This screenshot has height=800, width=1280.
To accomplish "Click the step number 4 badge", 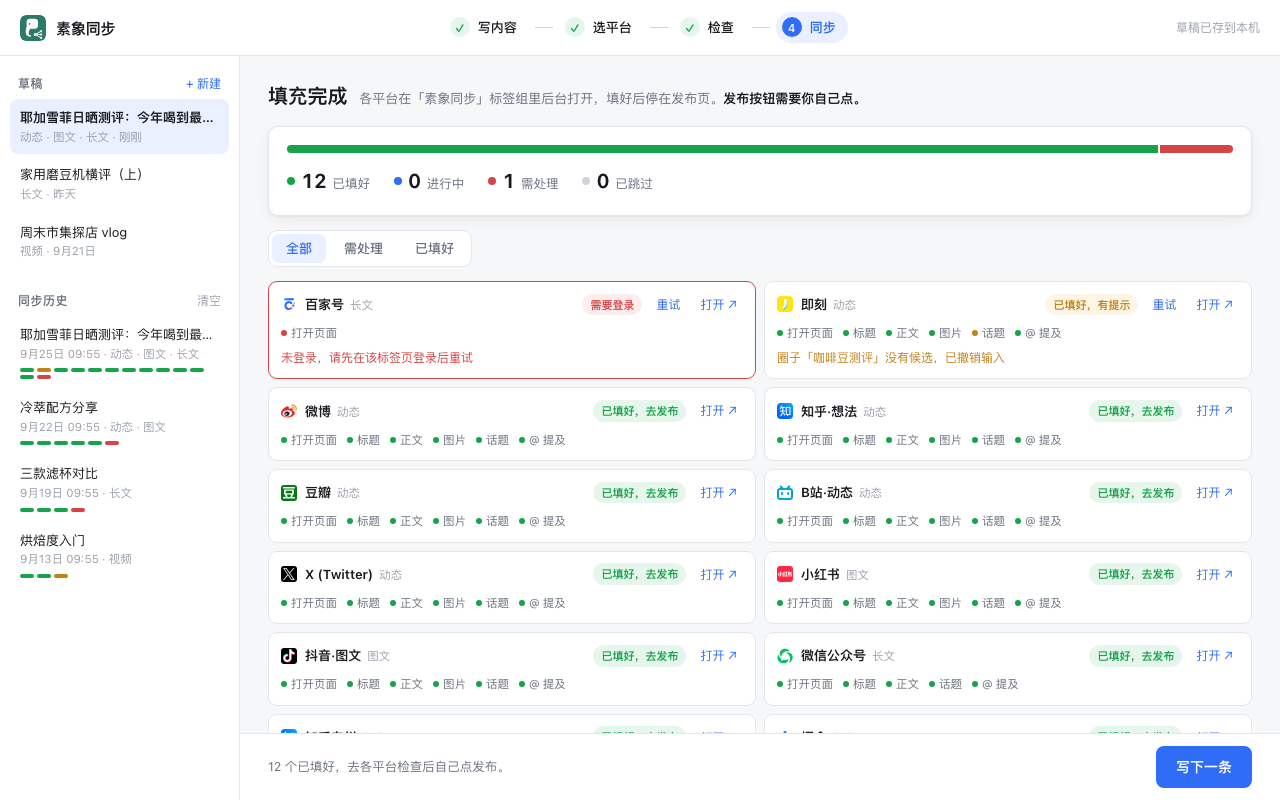I will (x=792, y=27).
